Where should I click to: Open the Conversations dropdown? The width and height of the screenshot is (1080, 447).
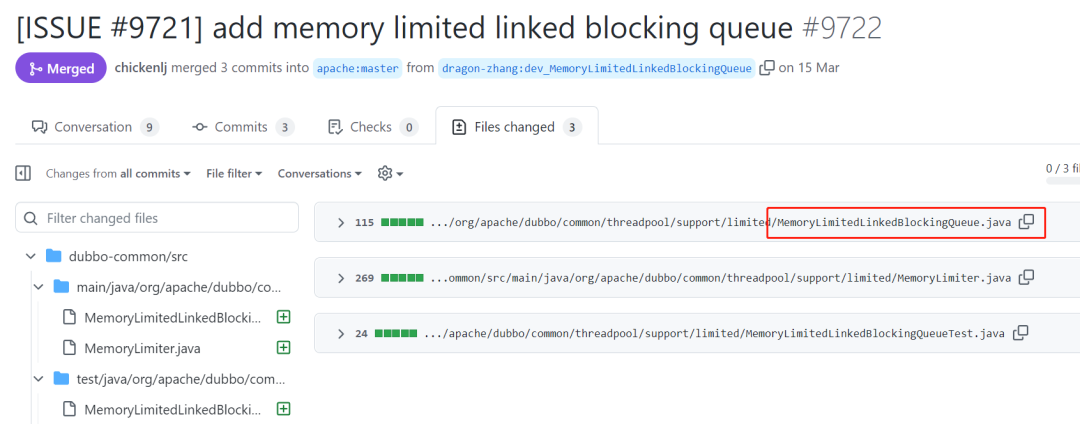tap(320, 174)
